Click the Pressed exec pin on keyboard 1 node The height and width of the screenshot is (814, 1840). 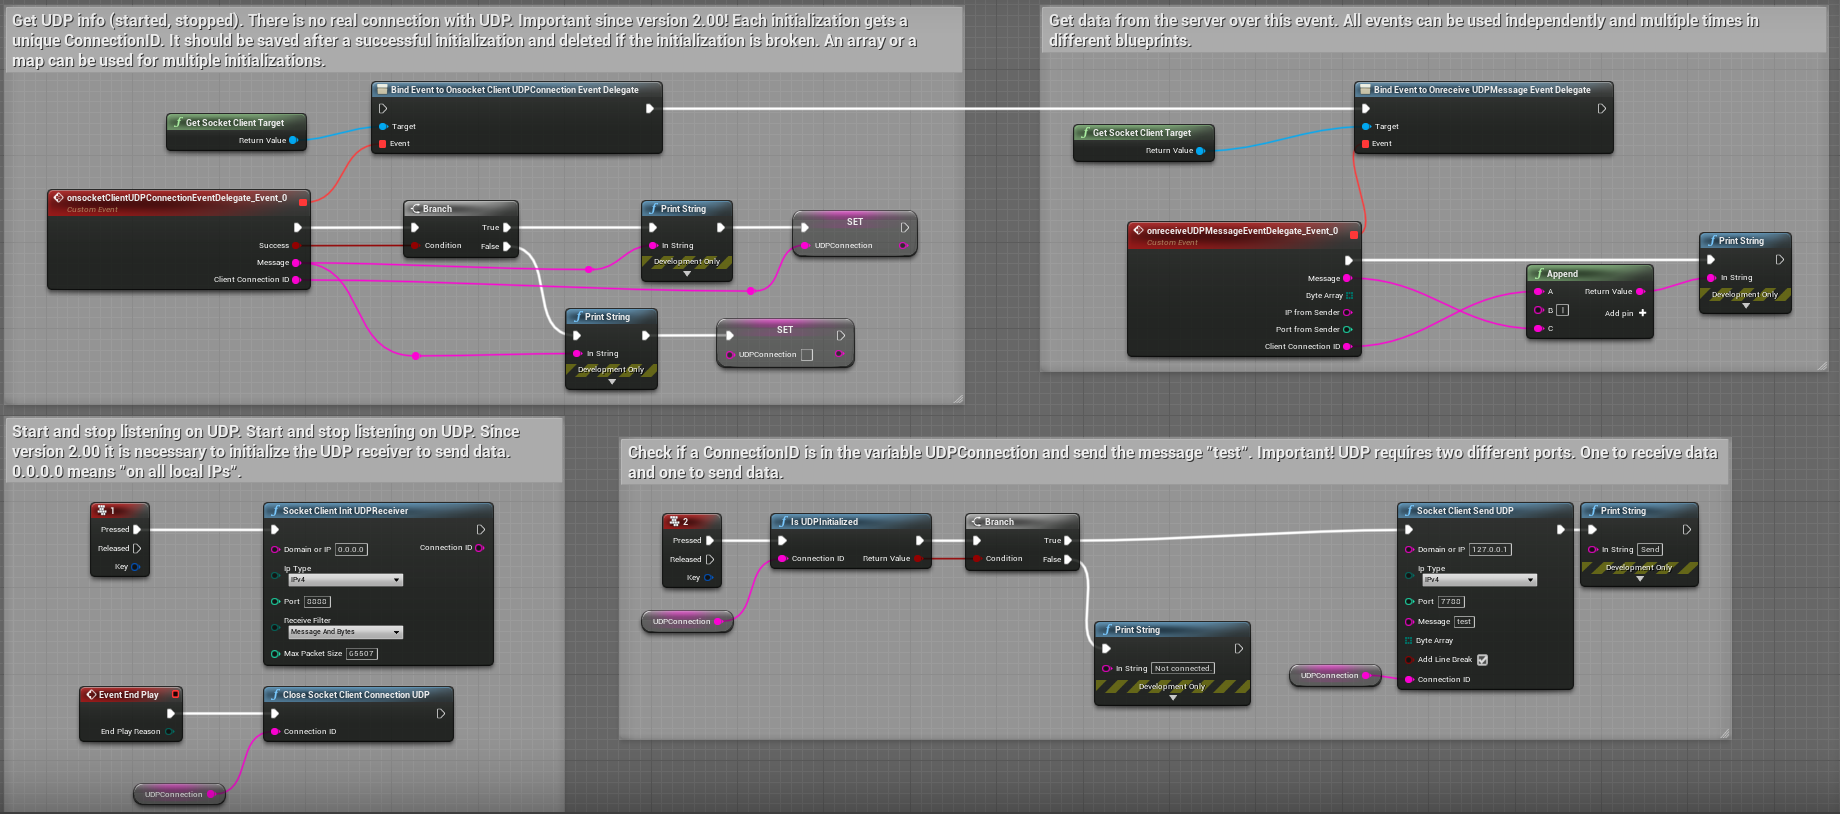point(137,529)
